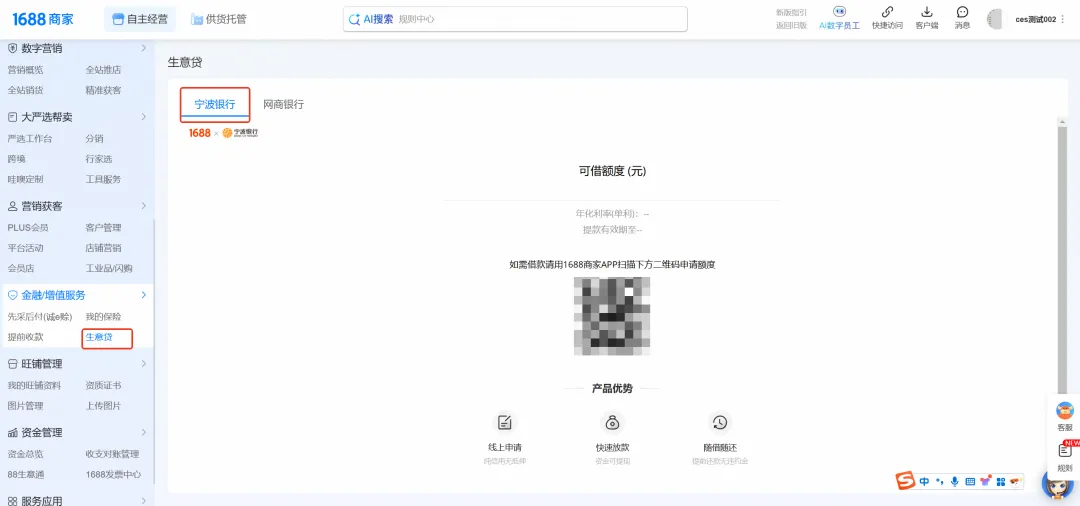The height and width of the screenshot is (506, 1080).
Task: Click the 返回旧版 link
Action: click(x=791, y=25)
